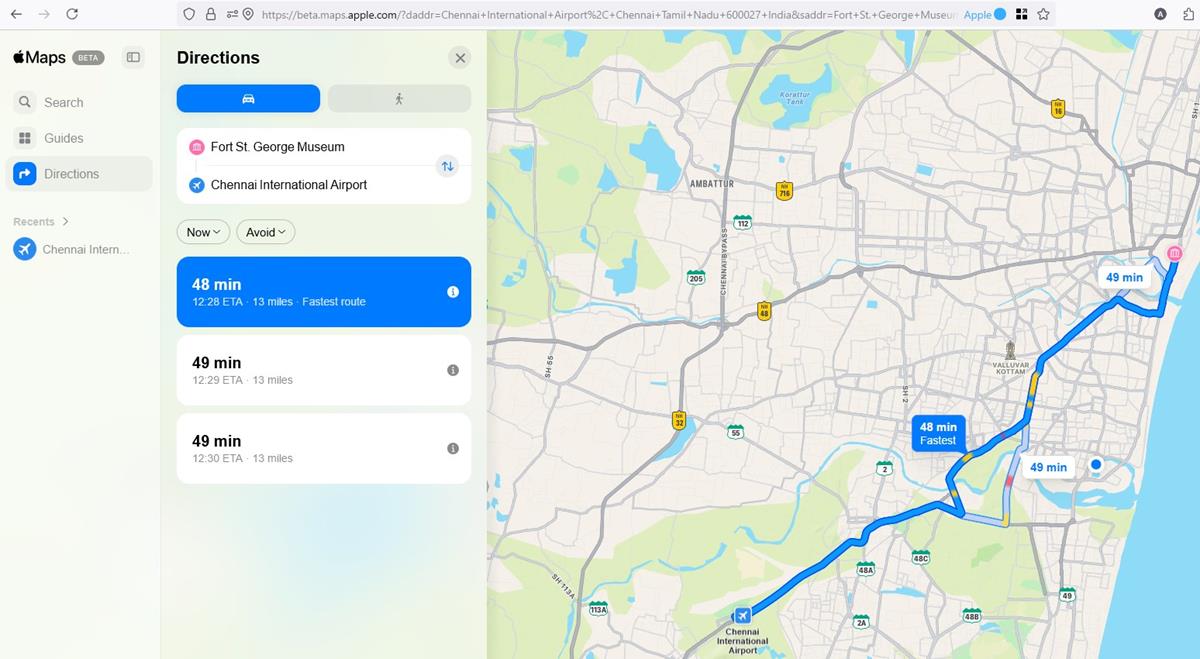Click Korattur Tank label on map

pyautogui.click(x=794, y=98)
